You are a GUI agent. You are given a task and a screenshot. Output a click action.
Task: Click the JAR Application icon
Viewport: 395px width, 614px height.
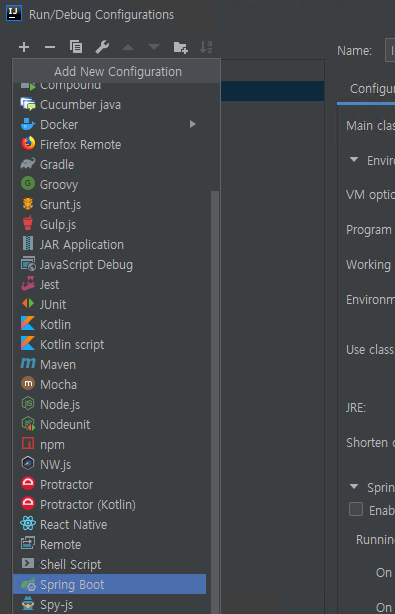pyautogui.click(x=28, y=244)
